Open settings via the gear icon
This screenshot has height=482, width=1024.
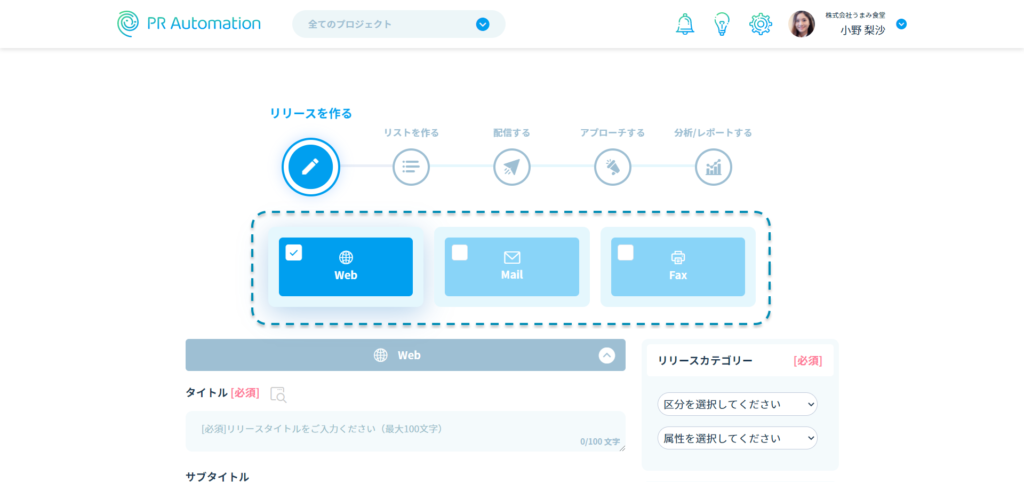pos(760,24)
